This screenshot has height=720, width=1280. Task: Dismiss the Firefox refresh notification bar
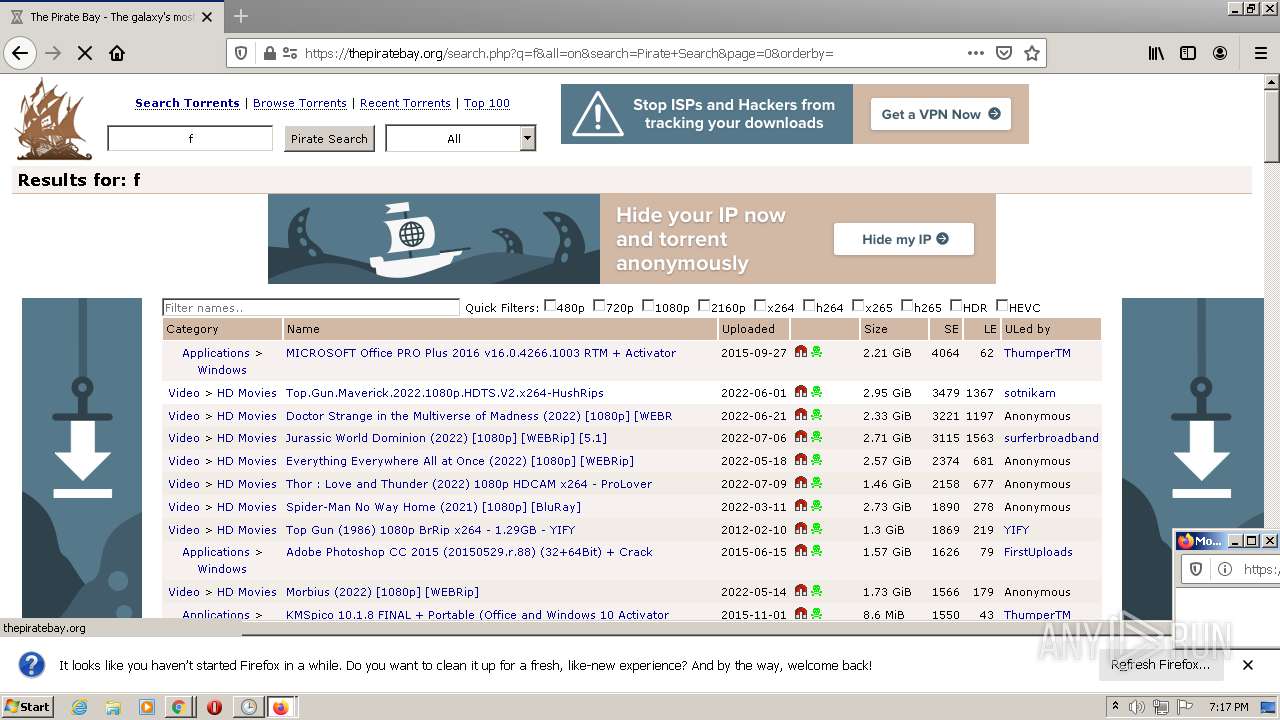tap(1248, 665)
